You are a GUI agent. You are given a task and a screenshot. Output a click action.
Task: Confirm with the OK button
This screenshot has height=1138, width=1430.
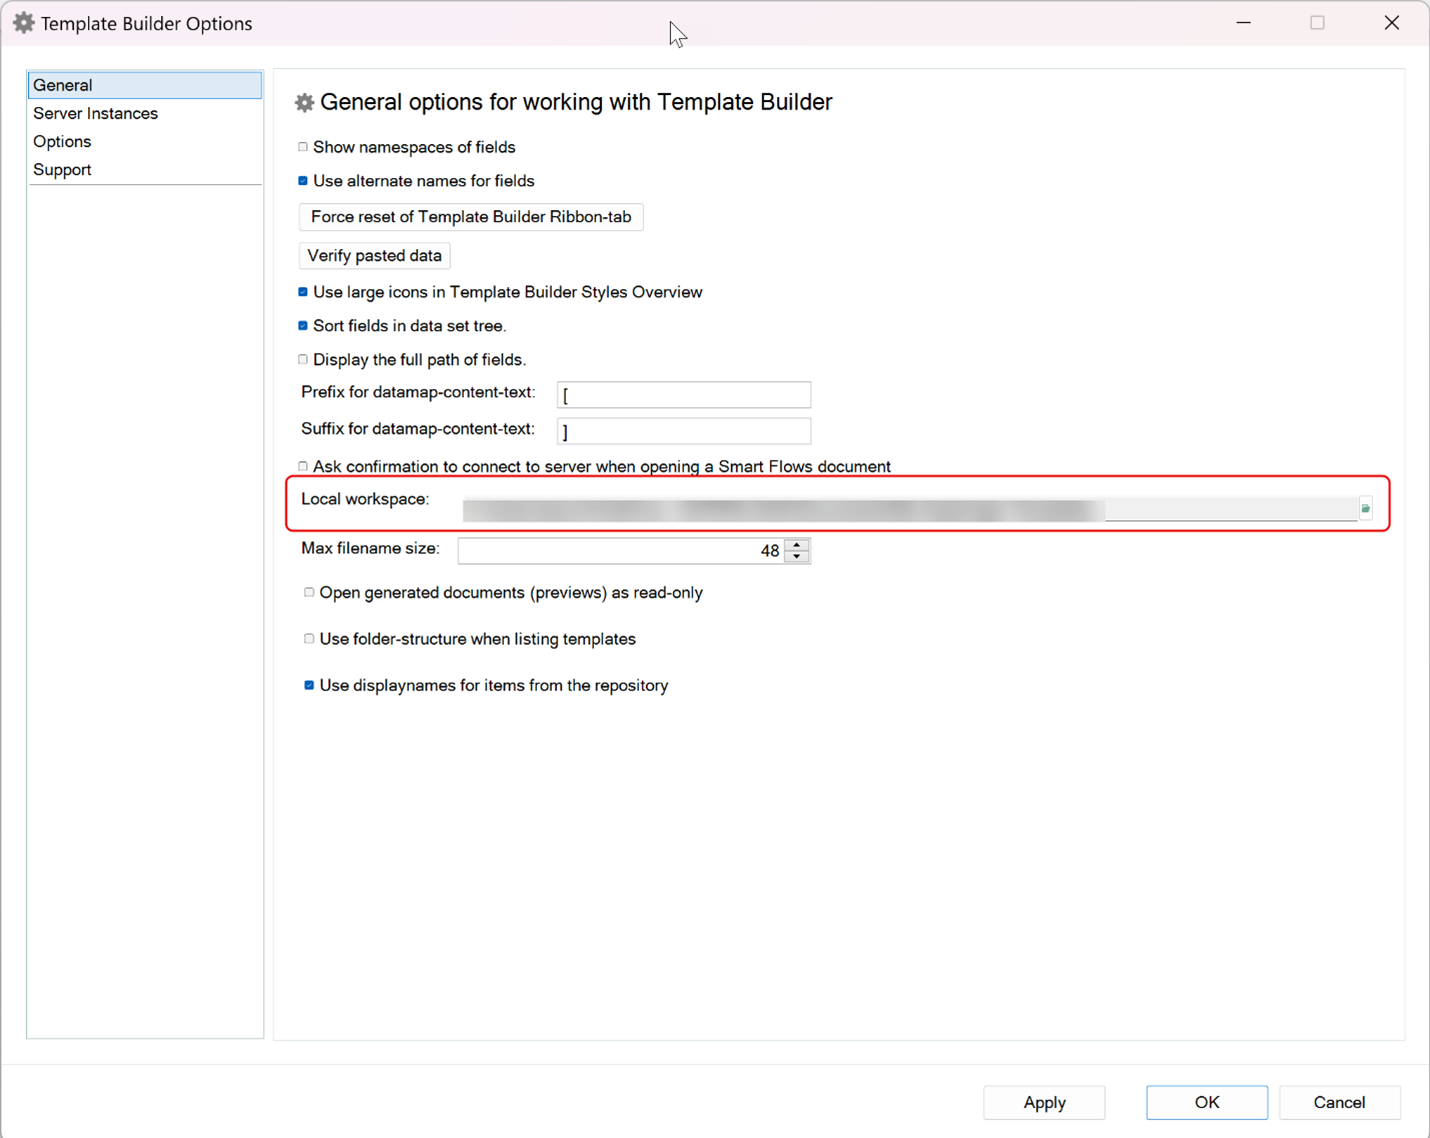1207,1102
